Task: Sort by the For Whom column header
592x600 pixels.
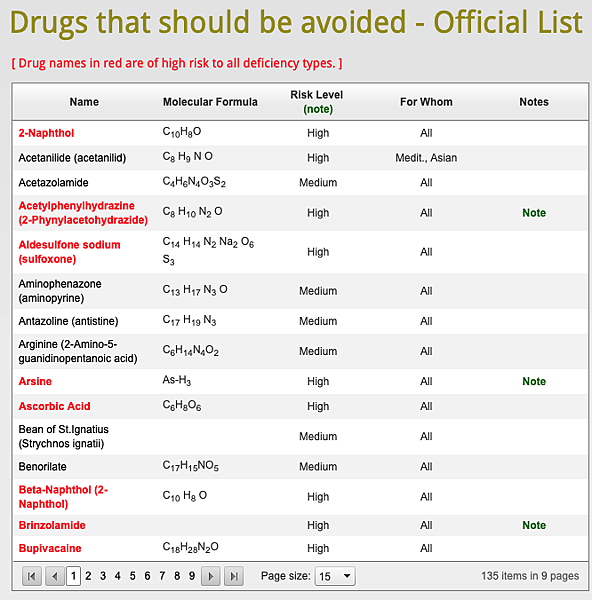Action: pos(426,102)
